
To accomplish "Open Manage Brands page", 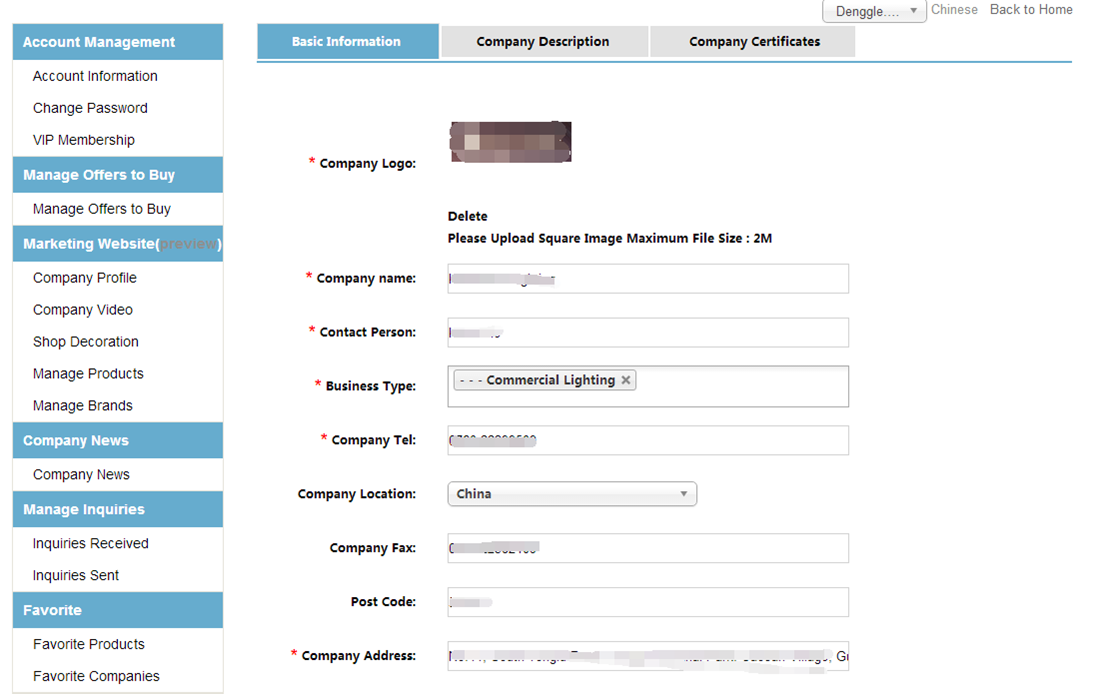I will (82, 405).
